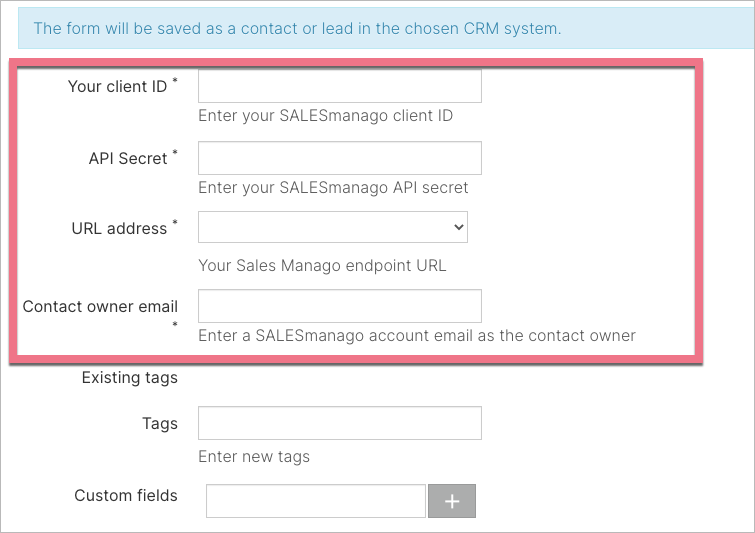
Task: Select the Contact owner email input
Action: pyautogui.click(x=340, y=306)
